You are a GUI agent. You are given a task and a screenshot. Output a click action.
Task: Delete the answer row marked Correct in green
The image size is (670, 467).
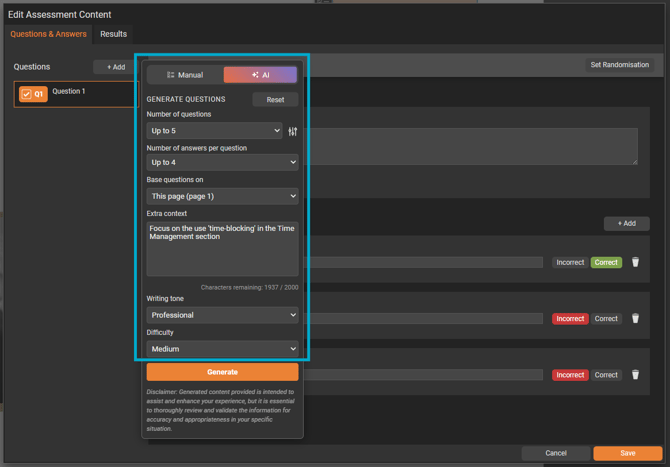635,262
